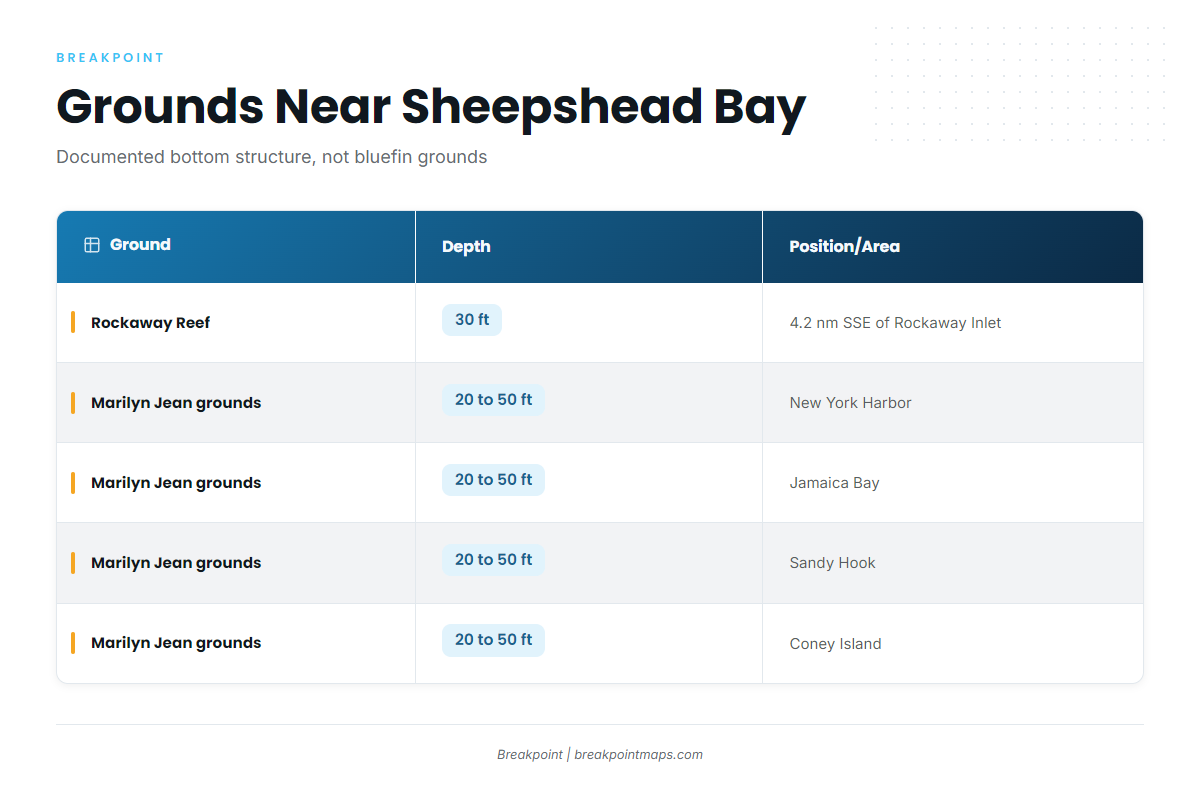Click the table grid icon beside Ground
This screenshot has width=1200, height=789.
click(92, 245)
